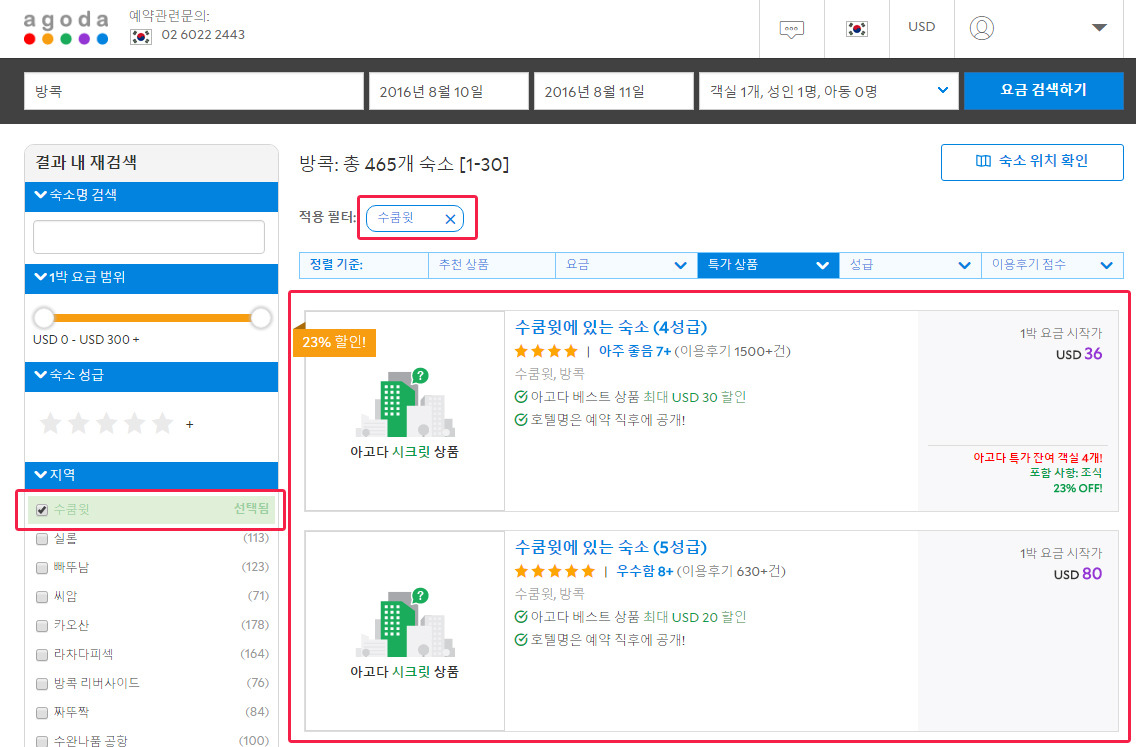The image size is (1136, 747).
Task: Select the fifth star in 숙소 성급 filter
Action: (x=162, y=423)
